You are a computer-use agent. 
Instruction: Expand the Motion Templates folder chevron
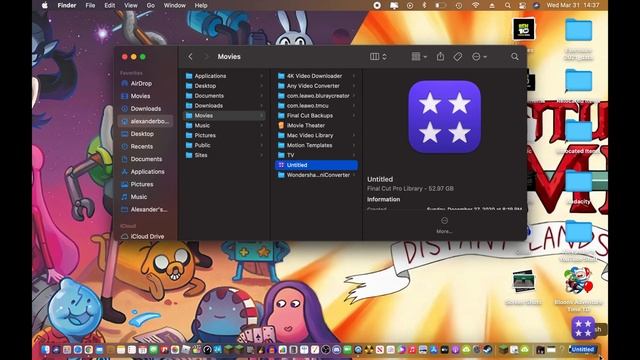point(354,145)
